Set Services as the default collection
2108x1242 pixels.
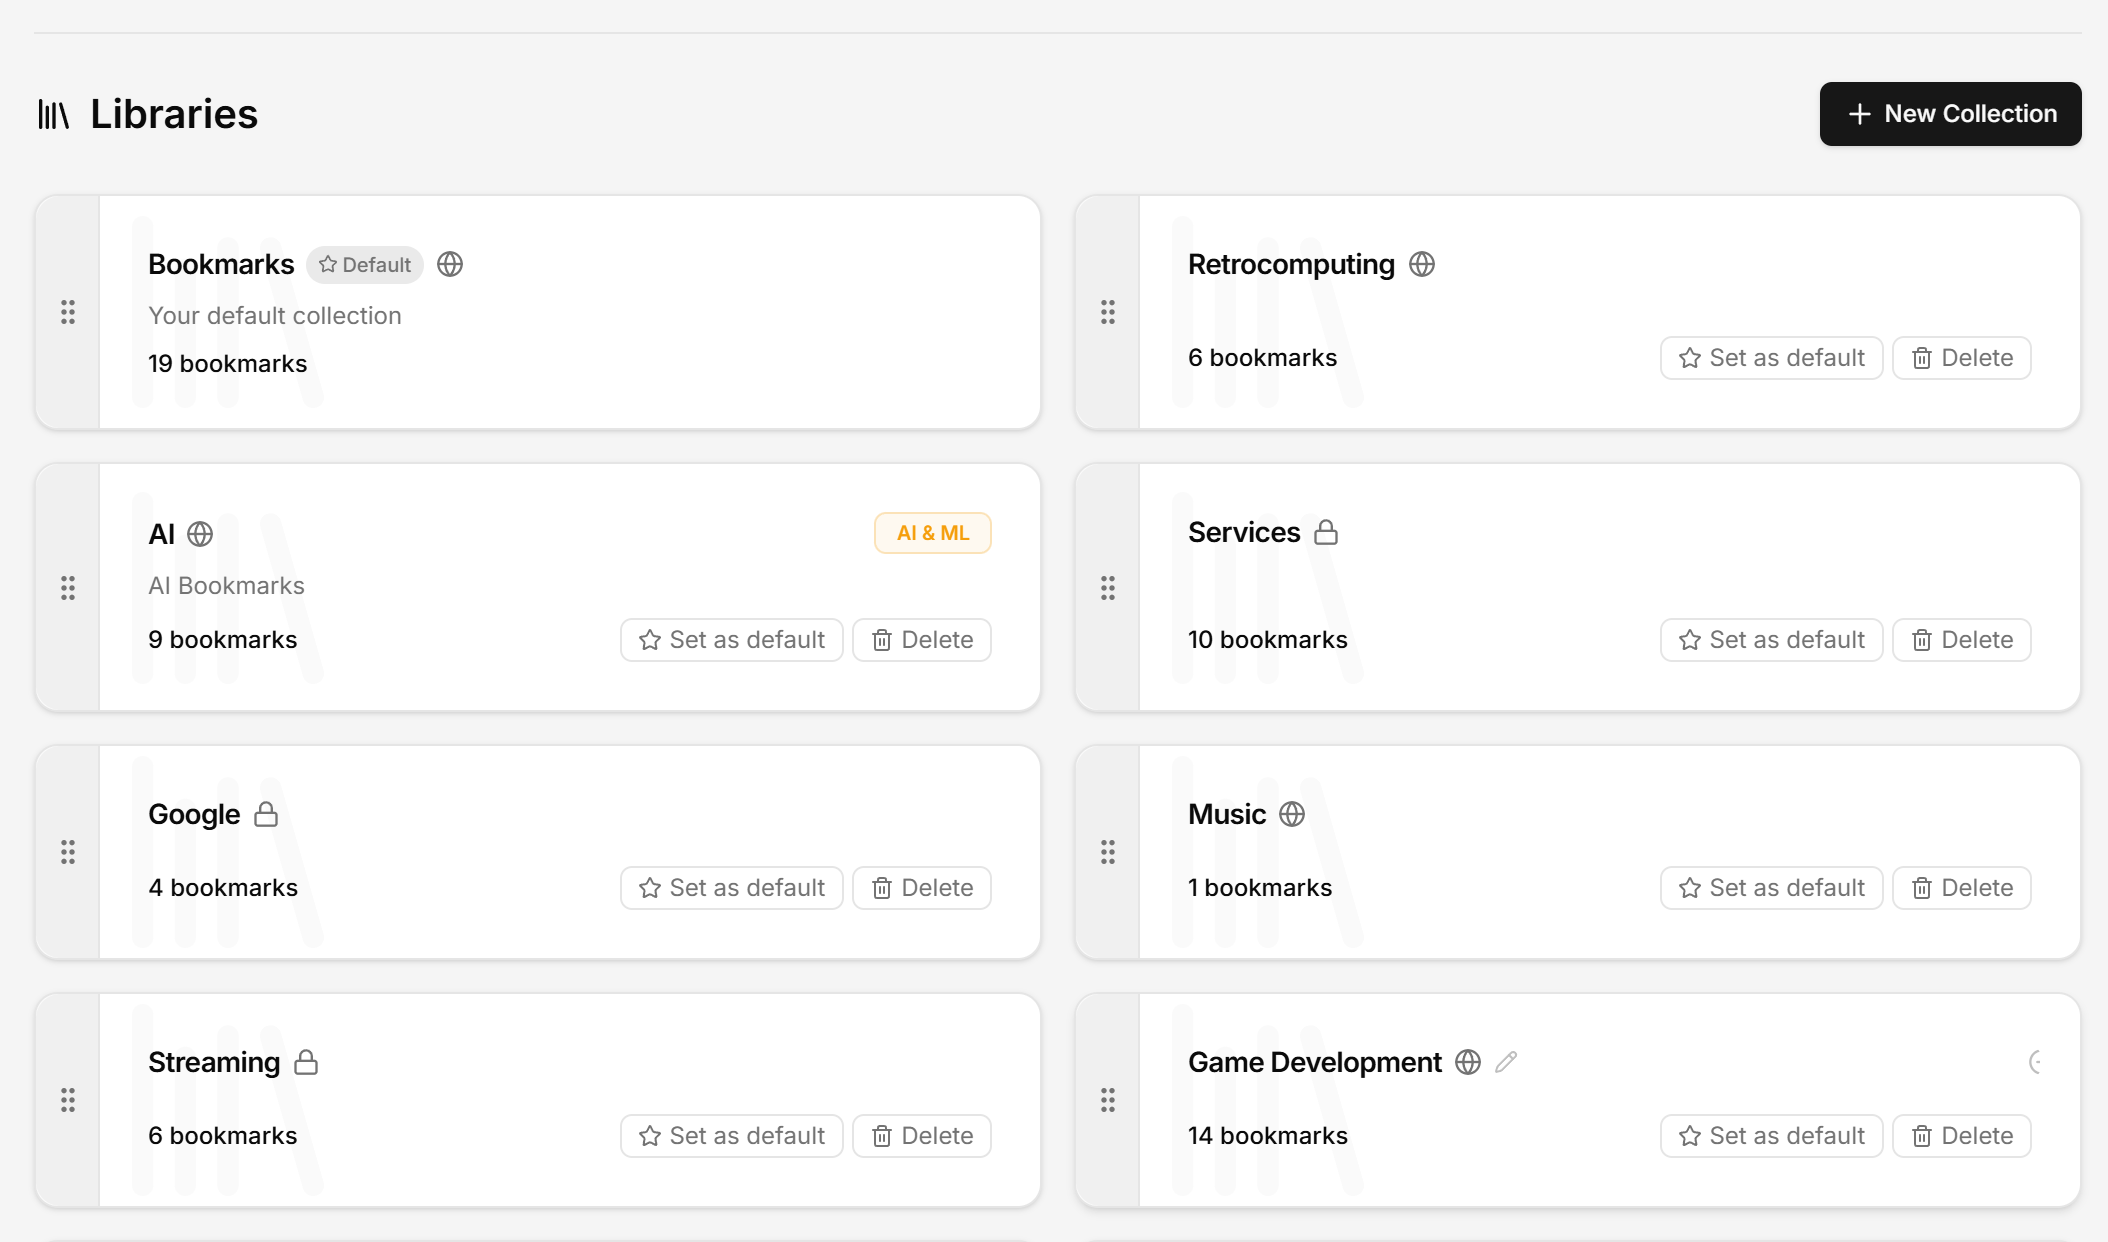pos(1770,639)
